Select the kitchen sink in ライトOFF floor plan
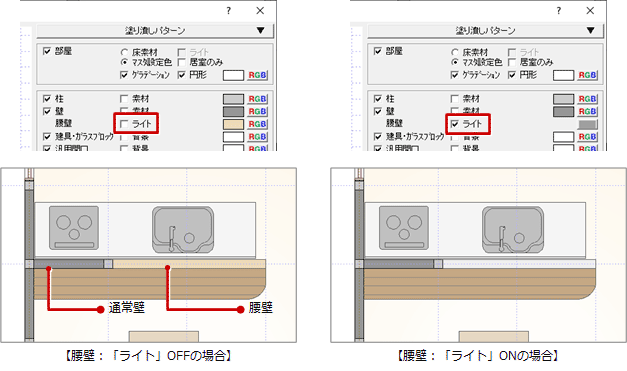Image resolution: width=627 pixels, height=371 pixels. coord(183,230)
